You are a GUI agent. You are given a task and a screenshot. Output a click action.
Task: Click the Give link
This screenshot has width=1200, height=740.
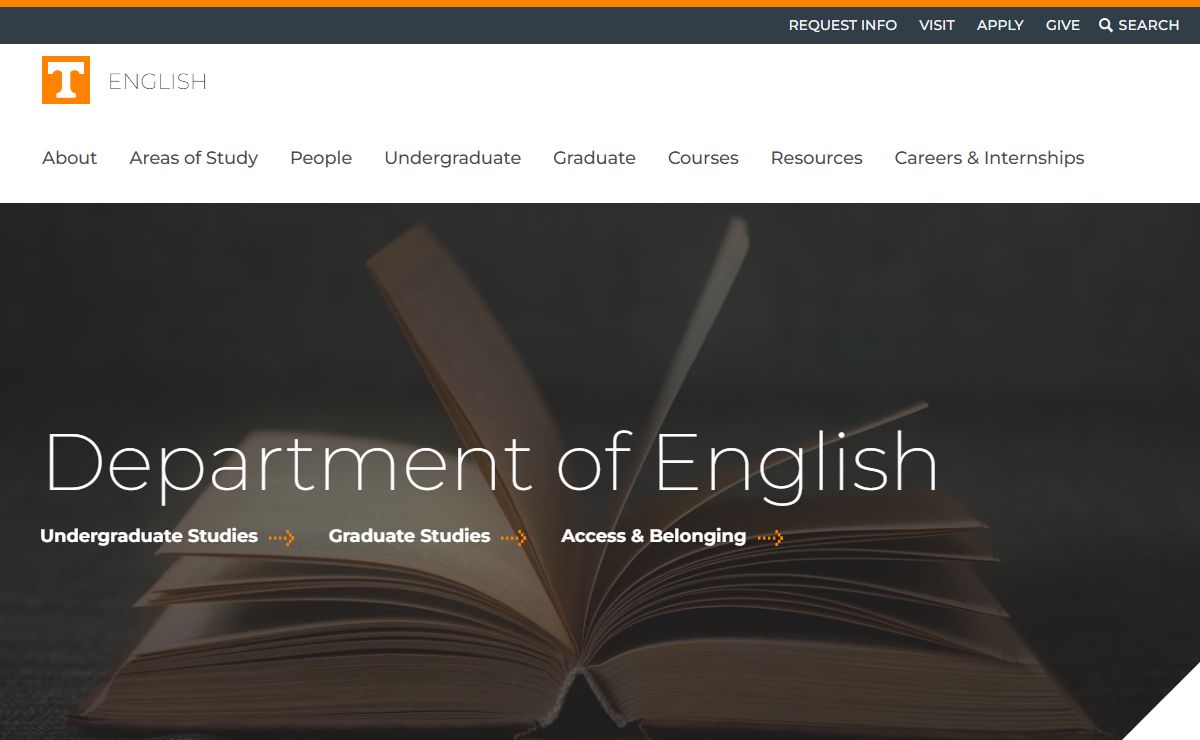1063,25
